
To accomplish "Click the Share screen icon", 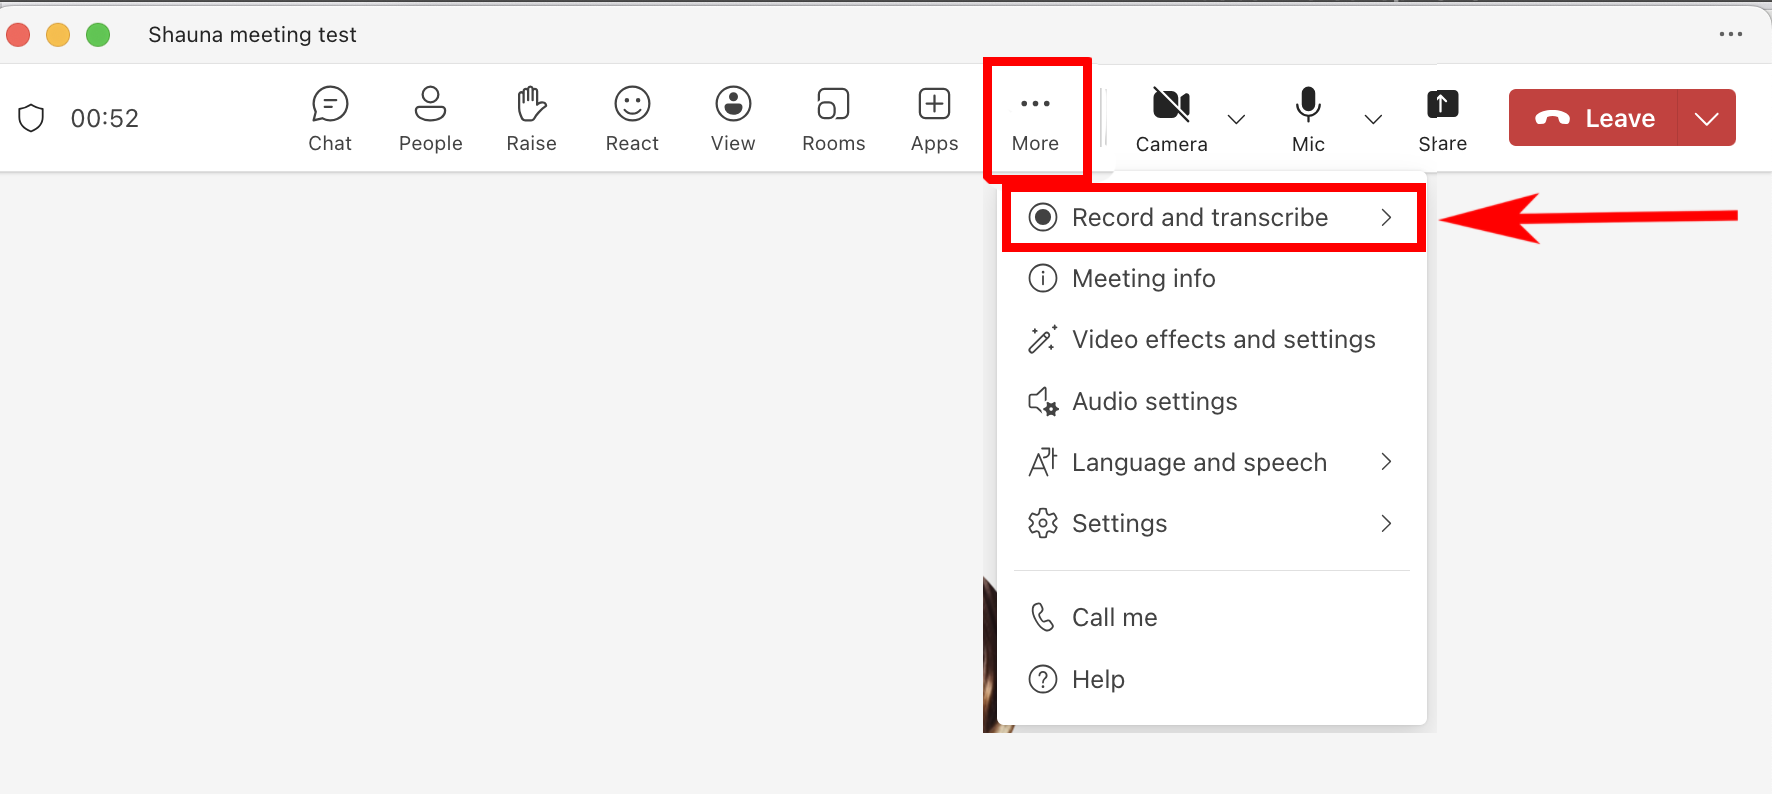I will 1442,118.
